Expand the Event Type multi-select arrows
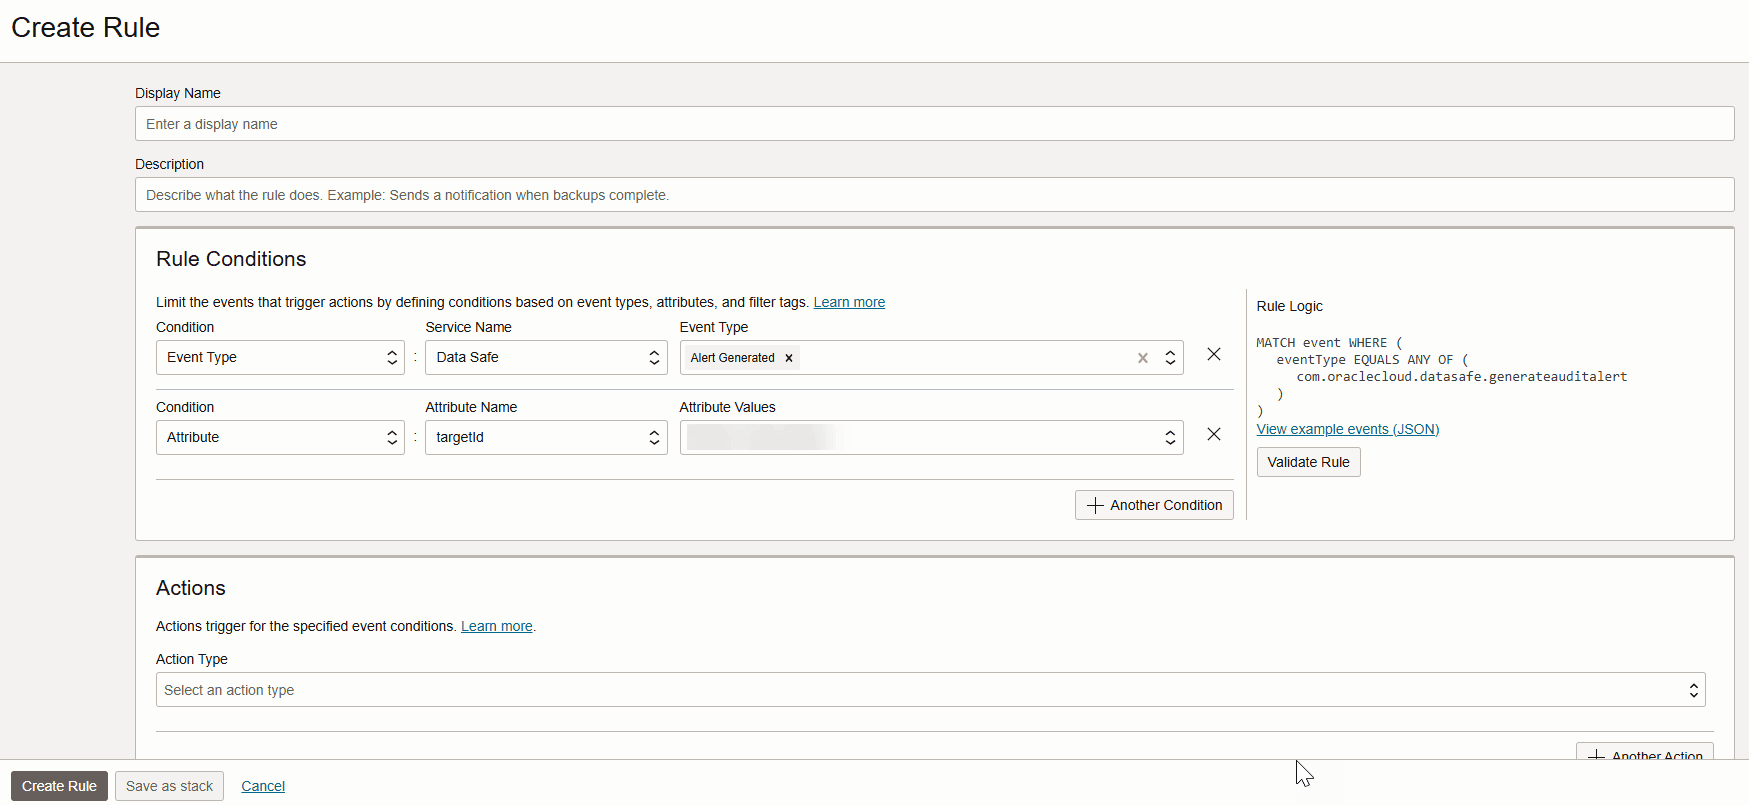The height and width of the screenshot is (805, 1749). click(x=1169, y=358)
